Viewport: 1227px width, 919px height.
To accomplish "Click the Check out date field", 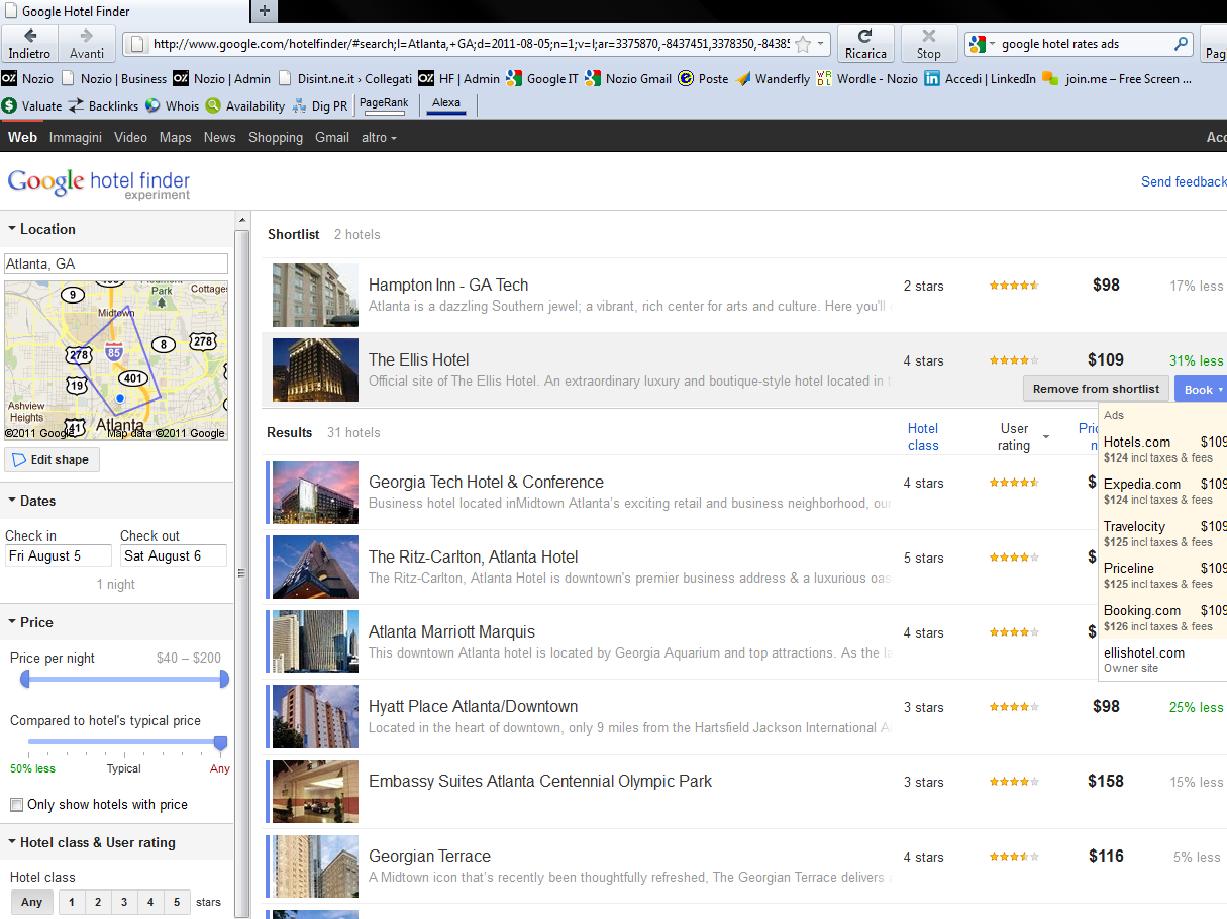I will click(174, 556).
